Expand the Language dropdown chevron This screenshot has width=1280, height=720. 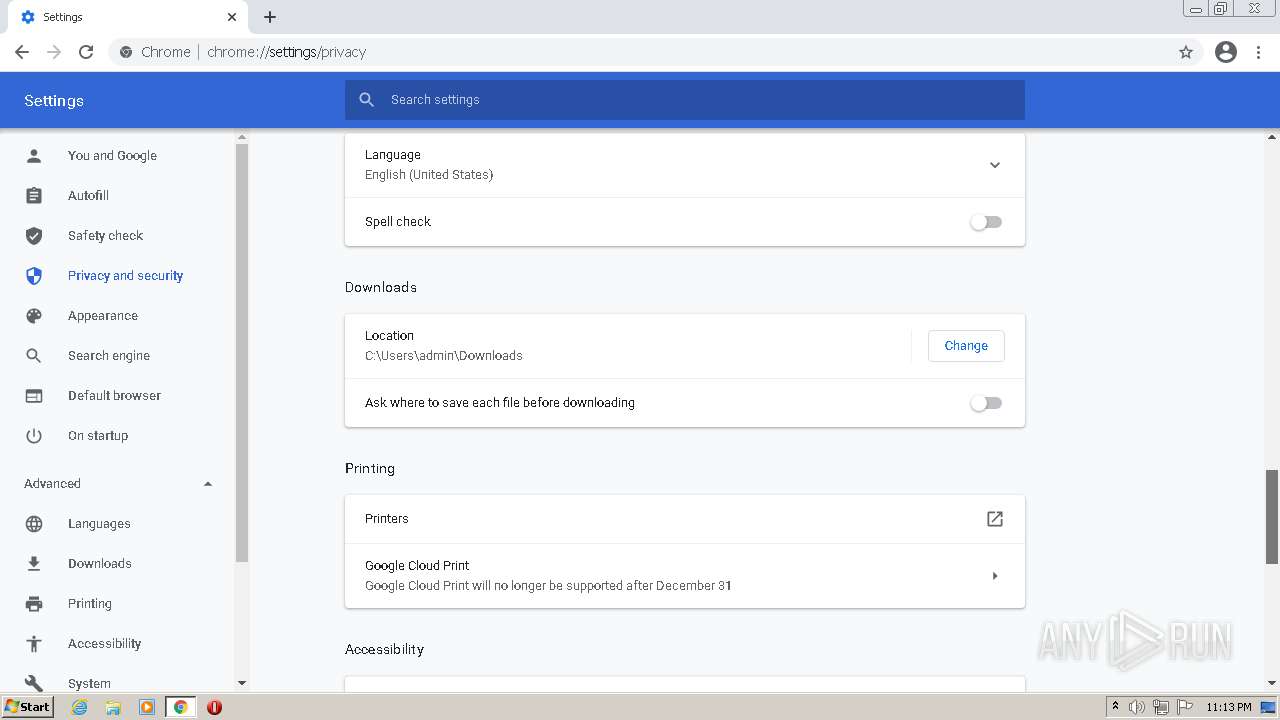994,165
